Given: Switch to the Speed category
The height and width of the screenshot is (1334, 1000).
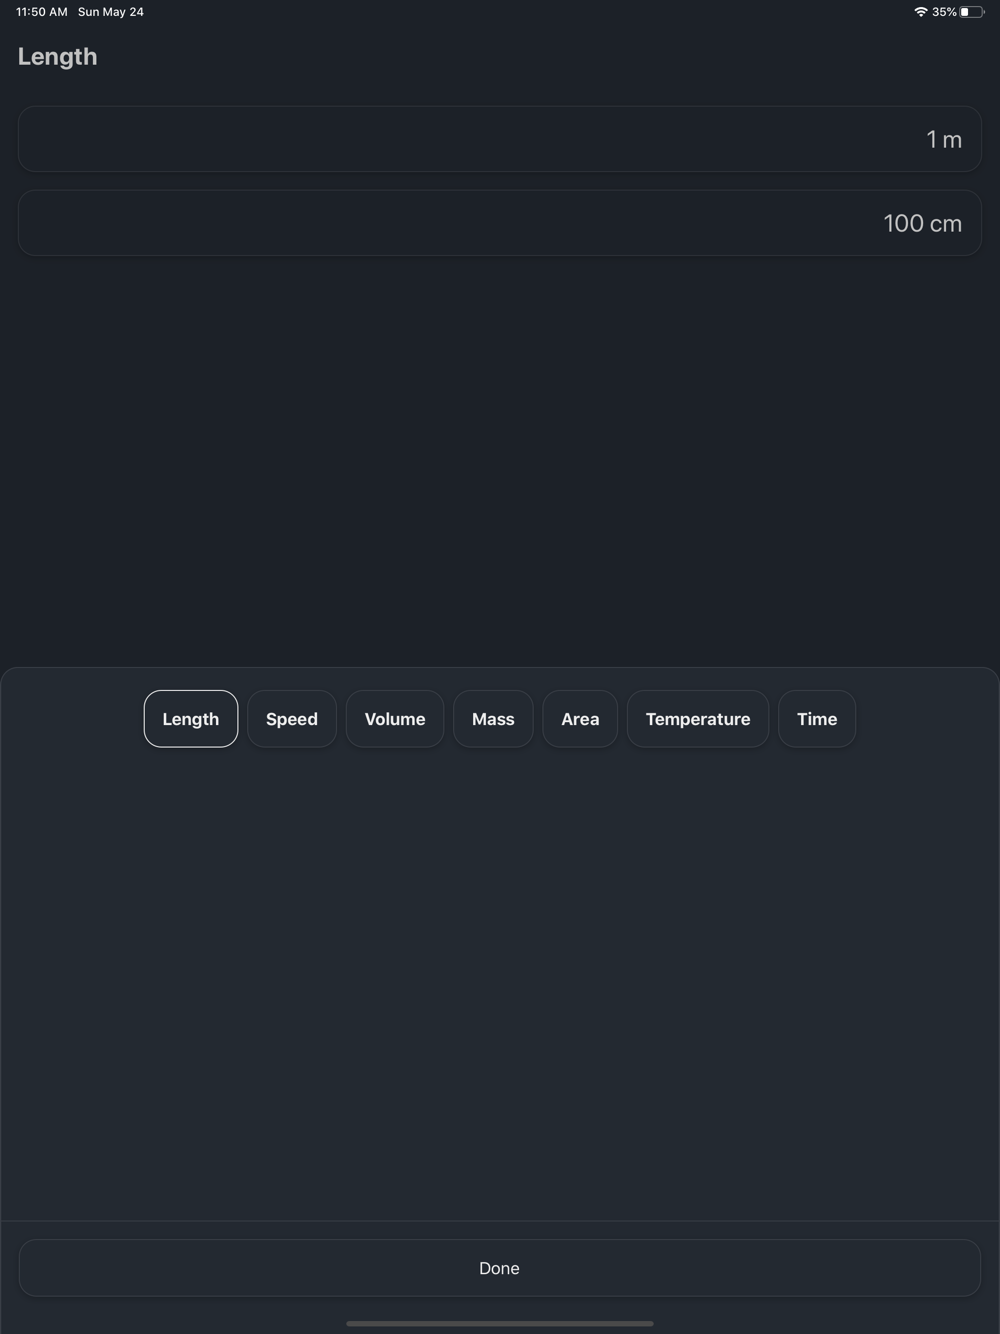Looking at the screenshot, I should pyautogui.click(x=292, y=719).
